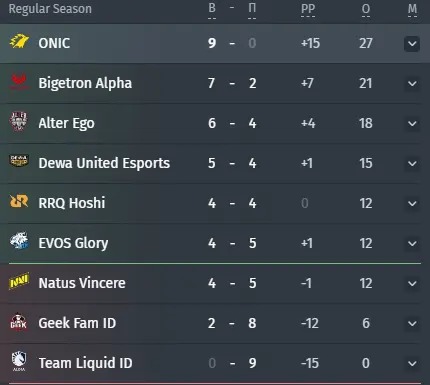
Task: Click the Dewa United Esports logo
Action: point(19,161)
